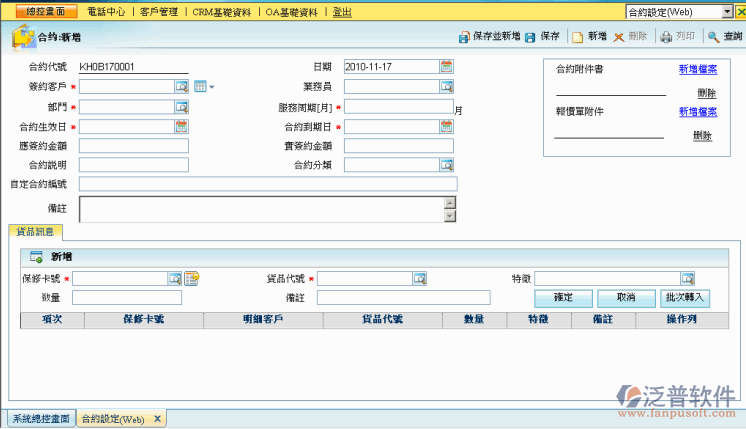The image size is (746, 429).
Task: Click the 簽約客戶 lookup icon
Action: (181, 87)
